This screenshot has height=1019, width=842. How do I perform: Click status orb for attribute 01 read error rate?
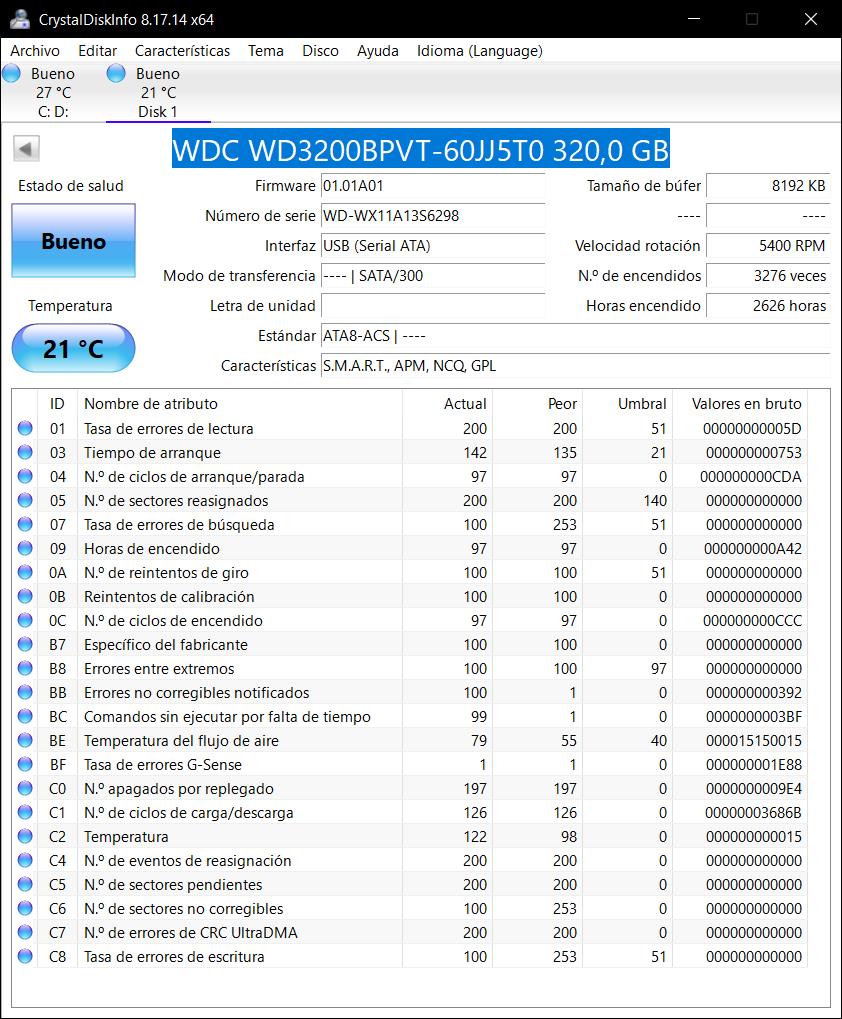pos(25,428)
